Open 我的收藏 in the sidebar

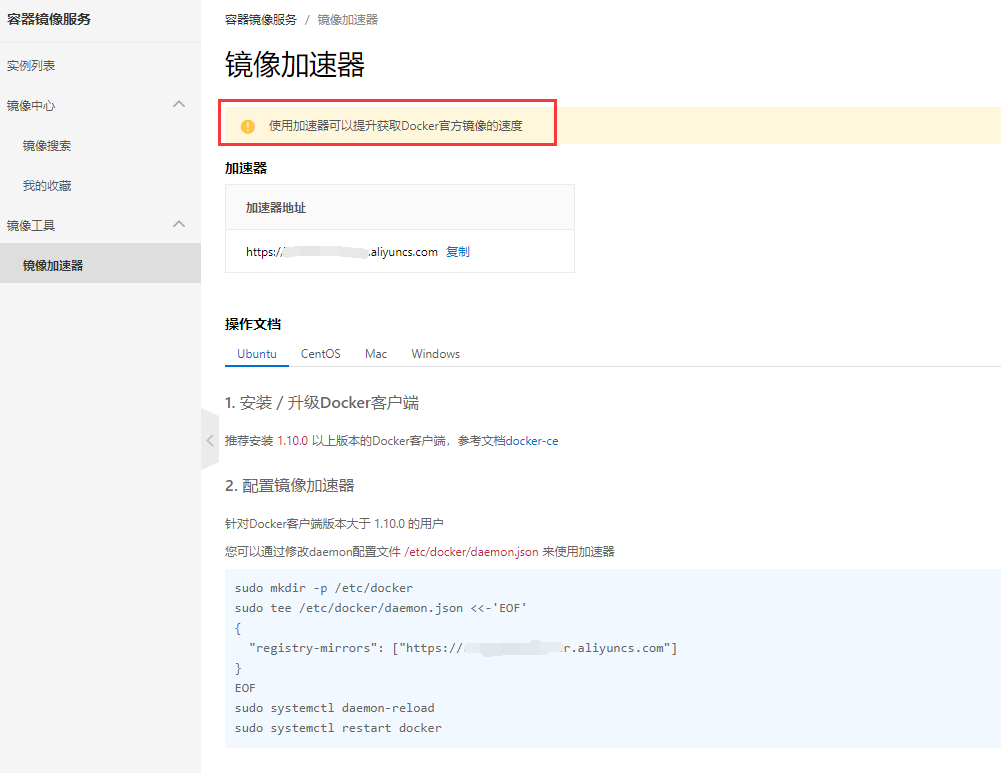[x=47, y=186]
